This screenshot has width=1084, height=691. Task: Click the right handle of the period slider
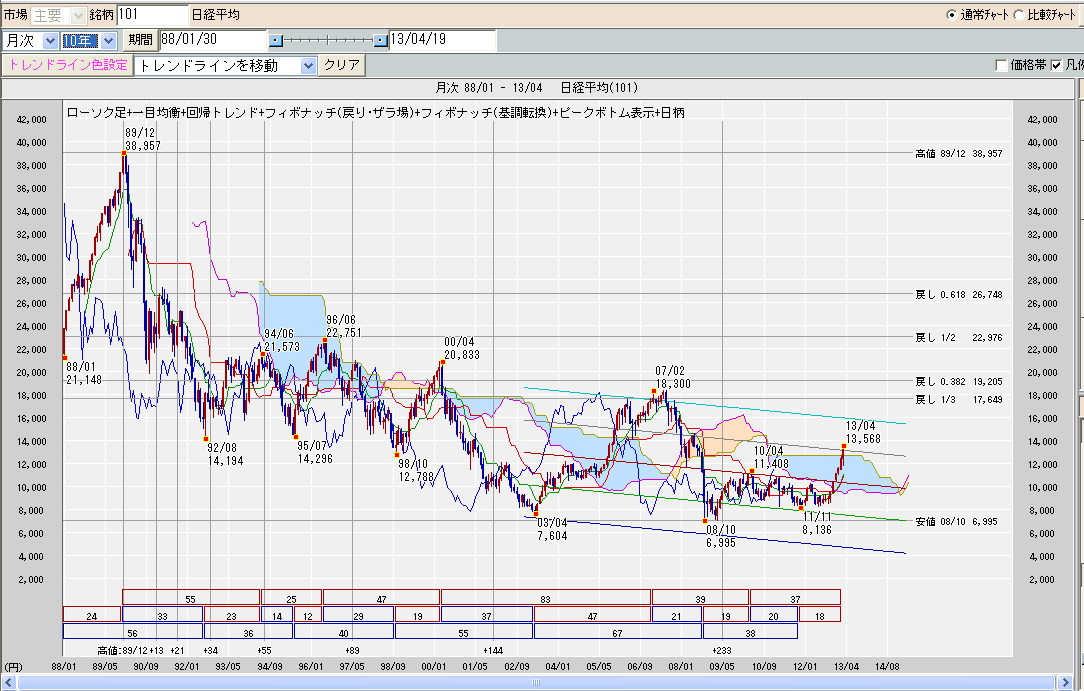380,41
